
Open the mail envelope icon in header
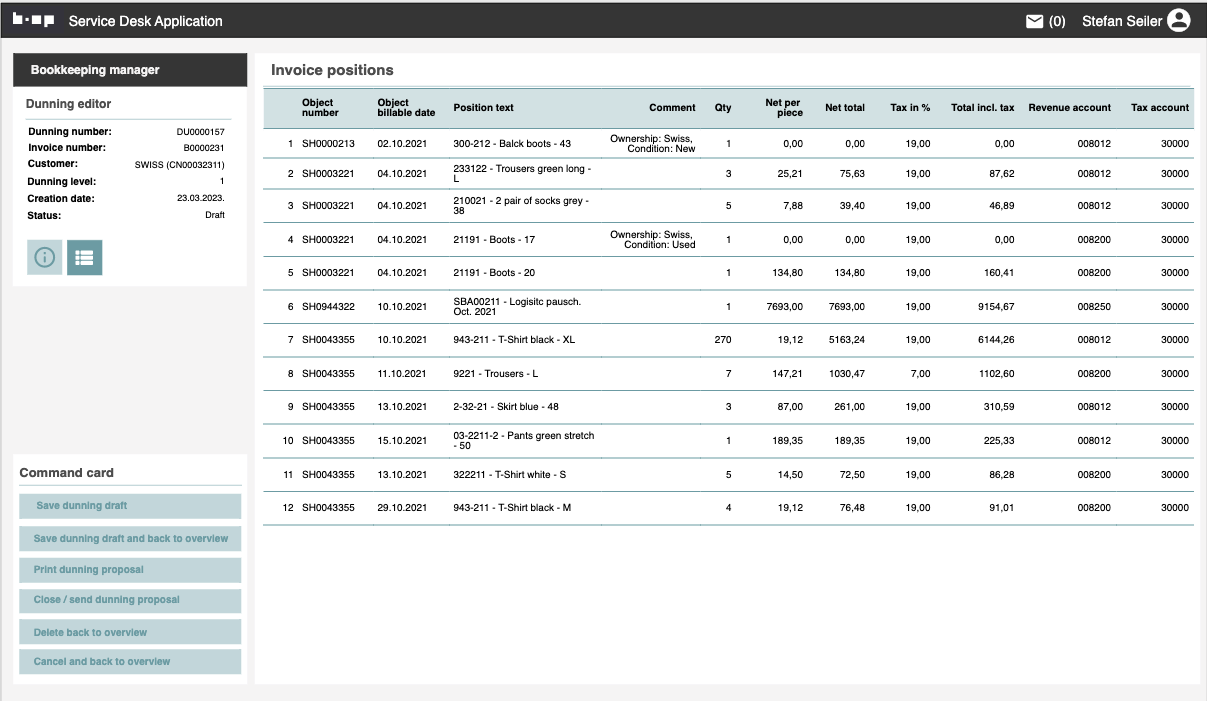1034,21
